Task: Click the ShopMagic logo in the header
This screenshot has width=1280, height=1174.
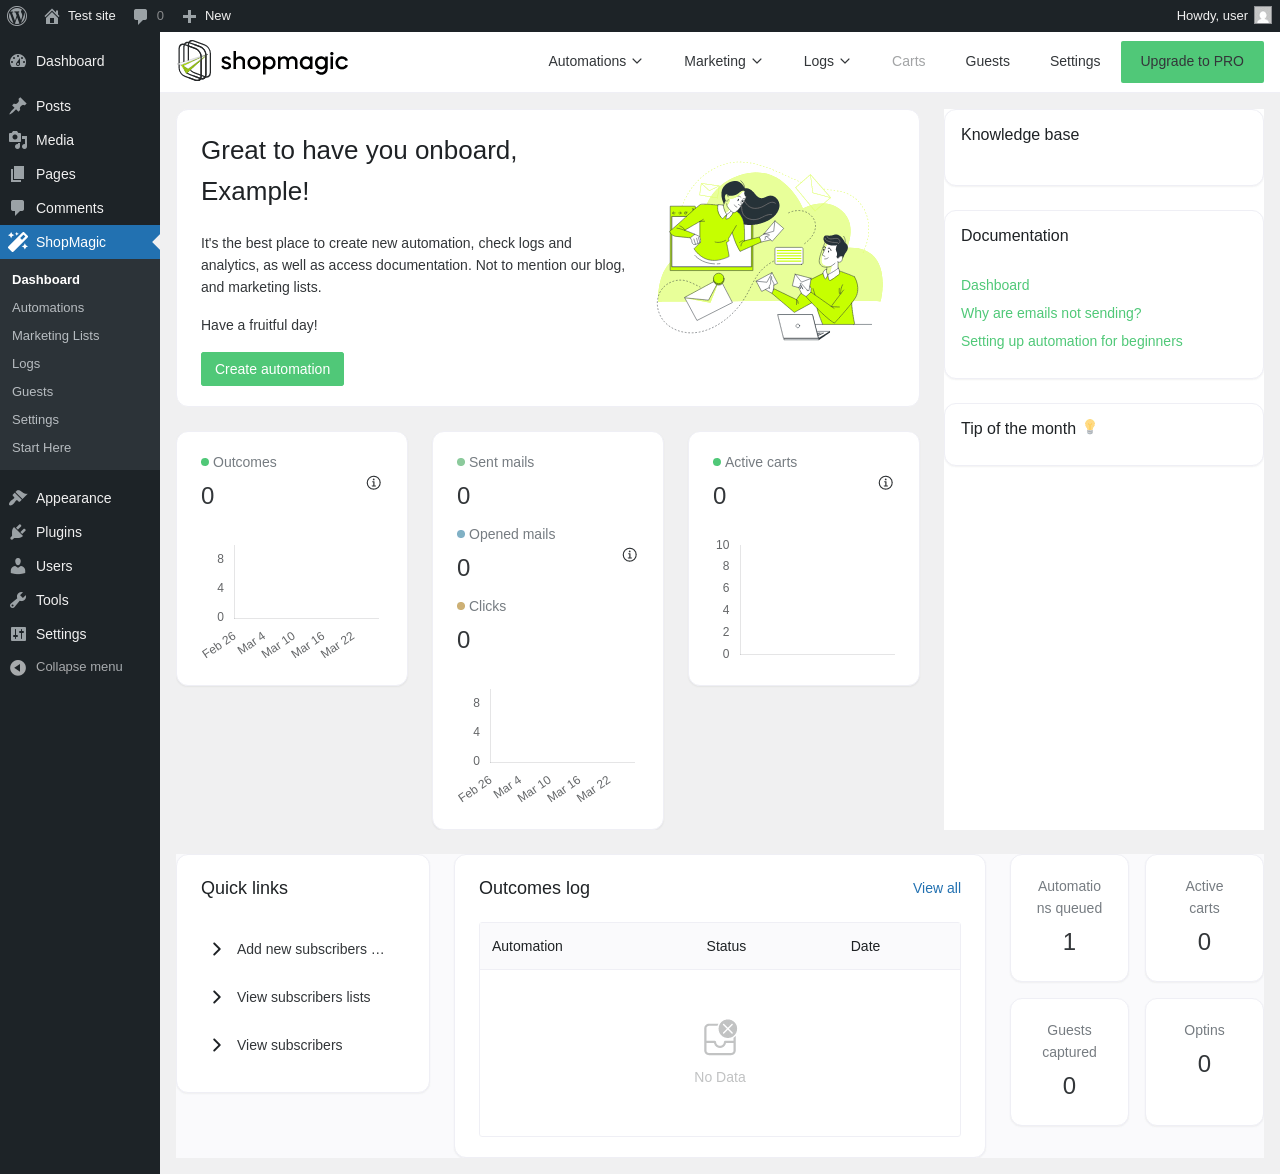Action: (x=263, y=61)
